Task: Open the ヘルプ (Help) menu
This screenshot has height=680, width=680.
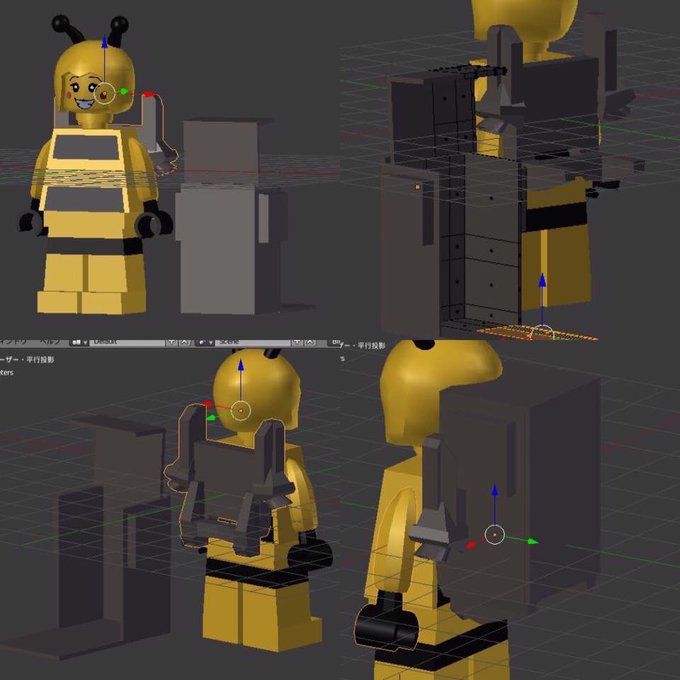Action: [x=49, y=342]
